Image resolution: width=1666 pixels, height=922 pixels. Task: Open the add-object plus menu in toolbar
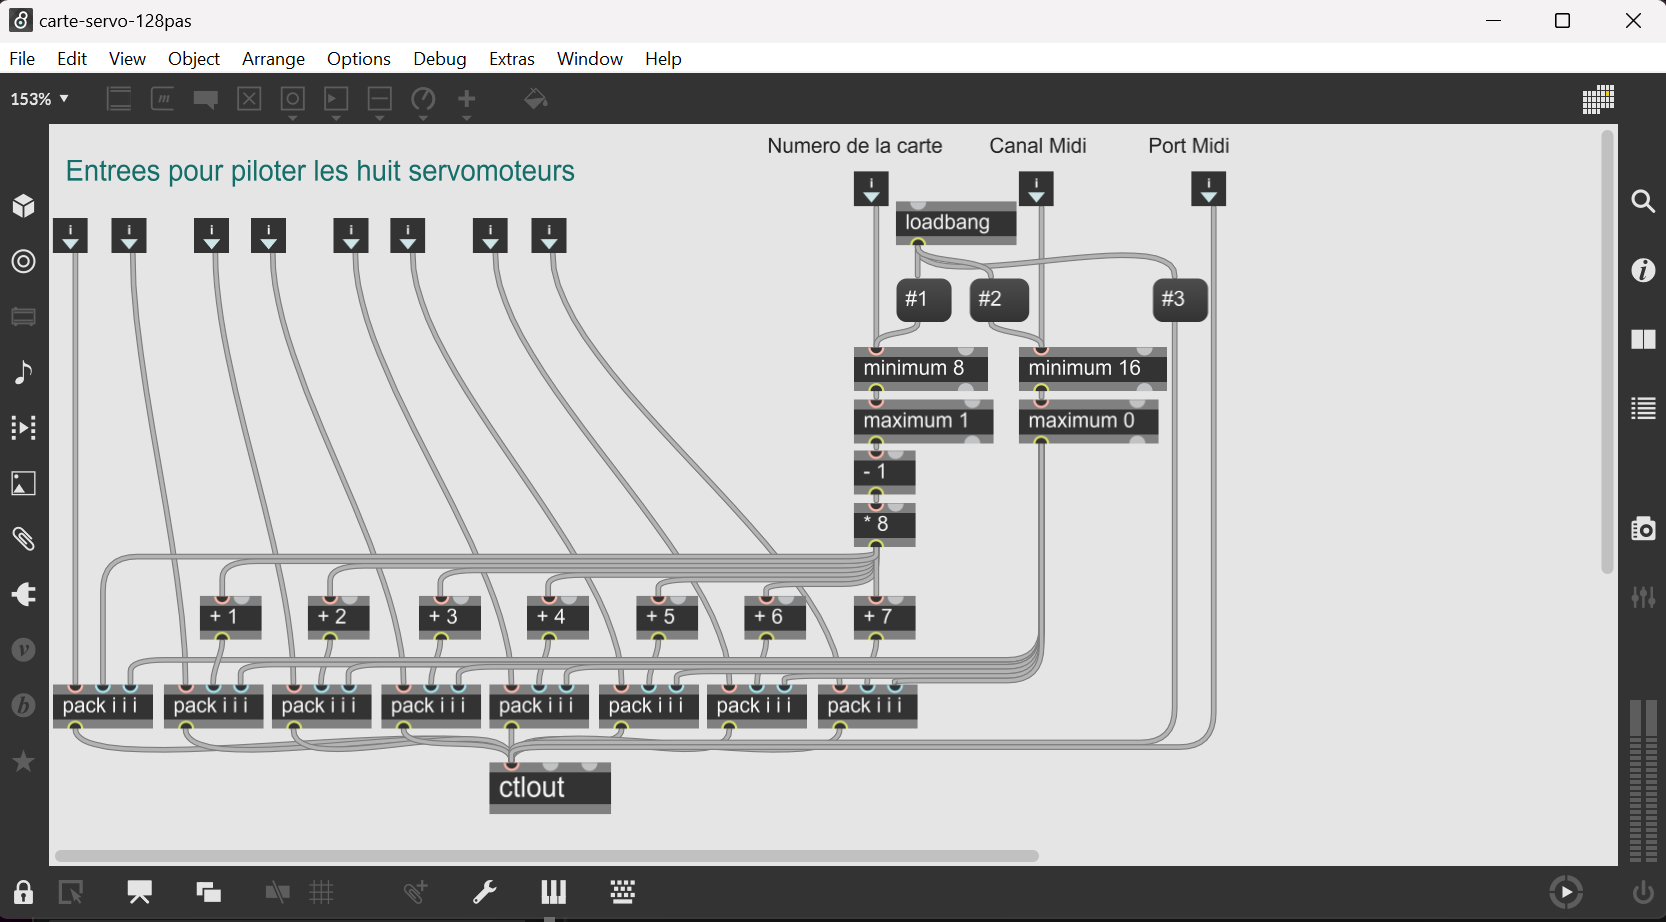[467, 100]
